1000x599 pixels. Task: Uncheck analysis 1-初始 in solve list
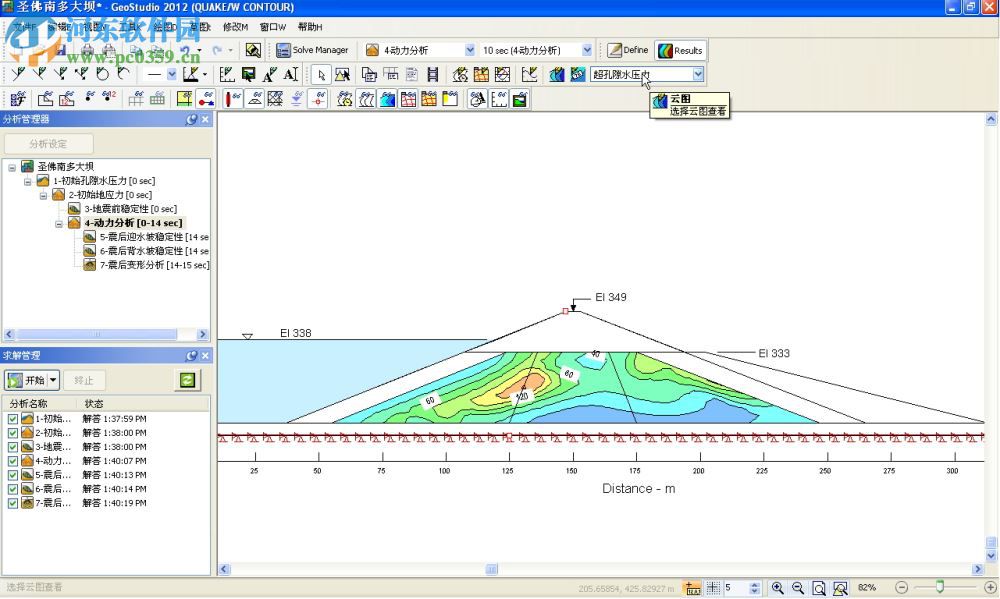pyautogui.click(x=12, y=419)
